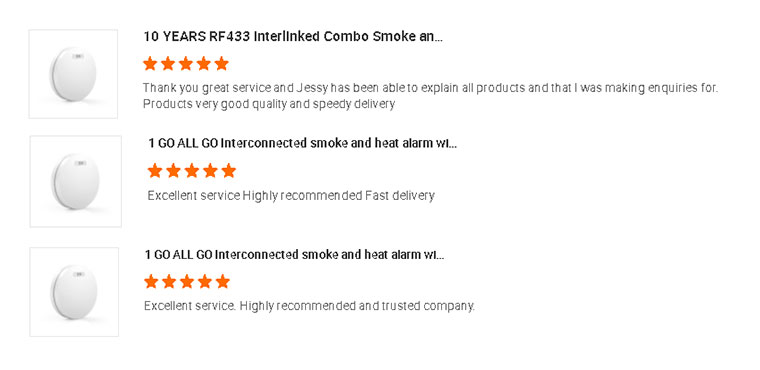This screenshot has width=760, height=370.
Task: Open the product title above the 'trusted company' review
Action: coord(294,255)
